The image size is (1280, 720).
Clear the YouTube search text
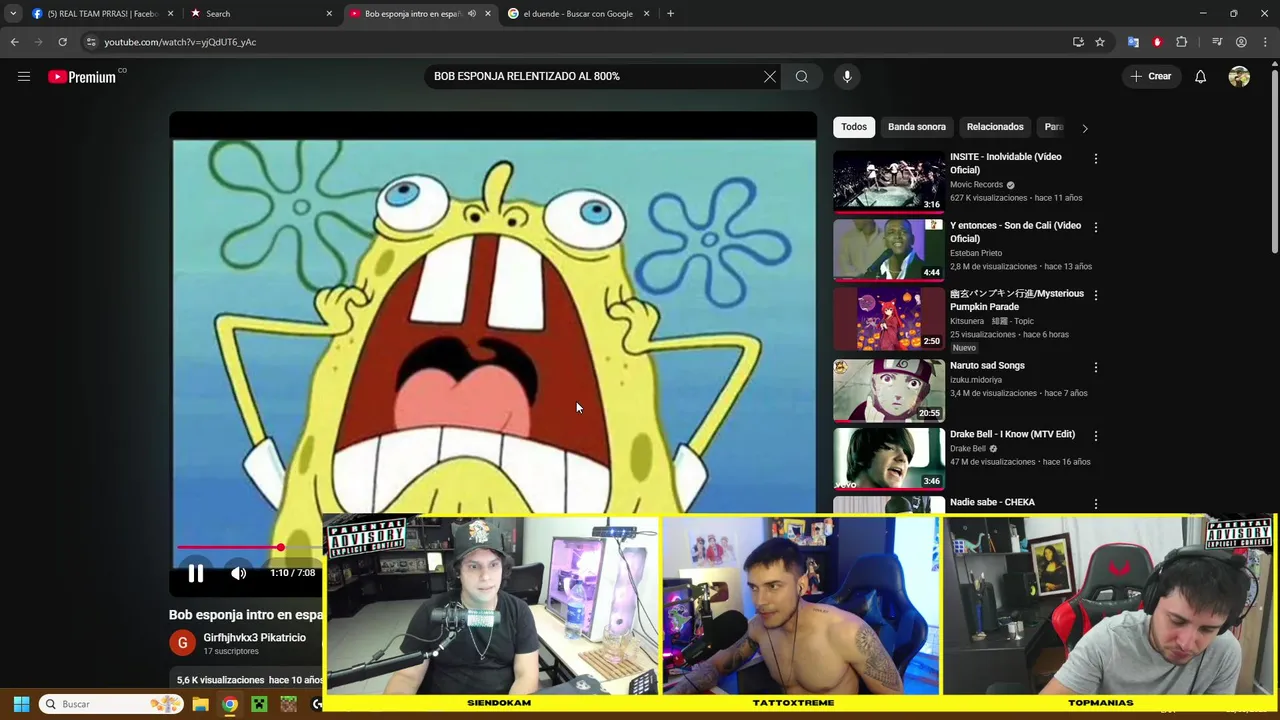(770, 76)
